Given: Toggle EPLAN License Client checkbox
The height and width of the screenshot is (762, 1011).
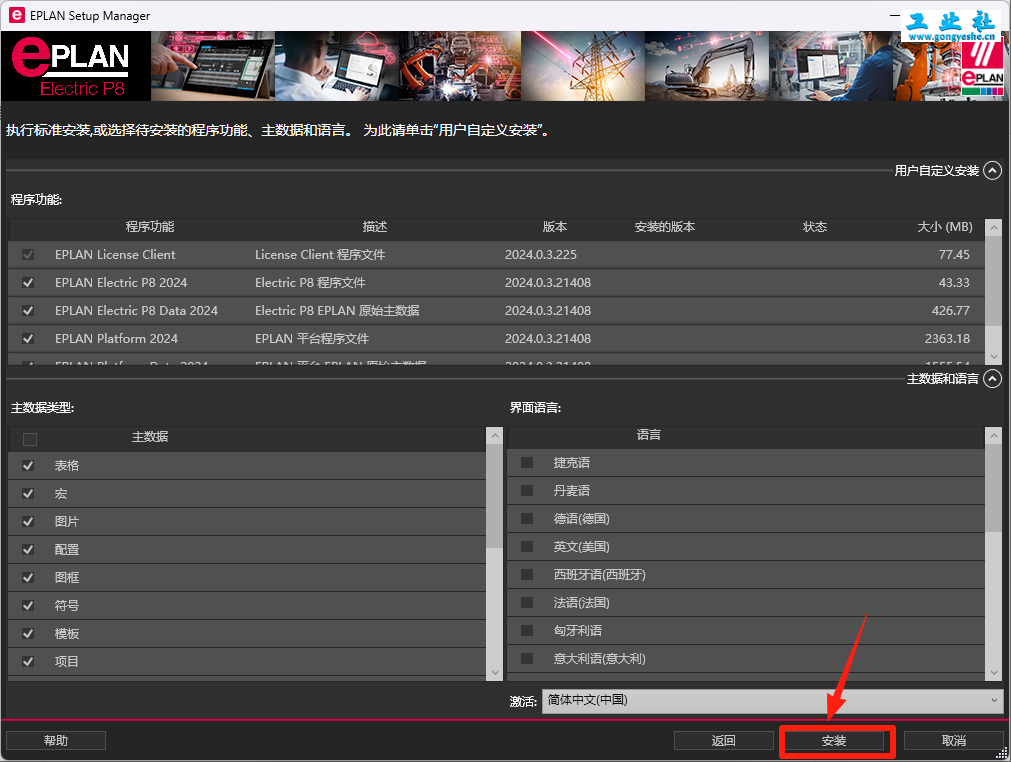Looking at the screenshot, I should pyautogui.click(x=28, y=255).
